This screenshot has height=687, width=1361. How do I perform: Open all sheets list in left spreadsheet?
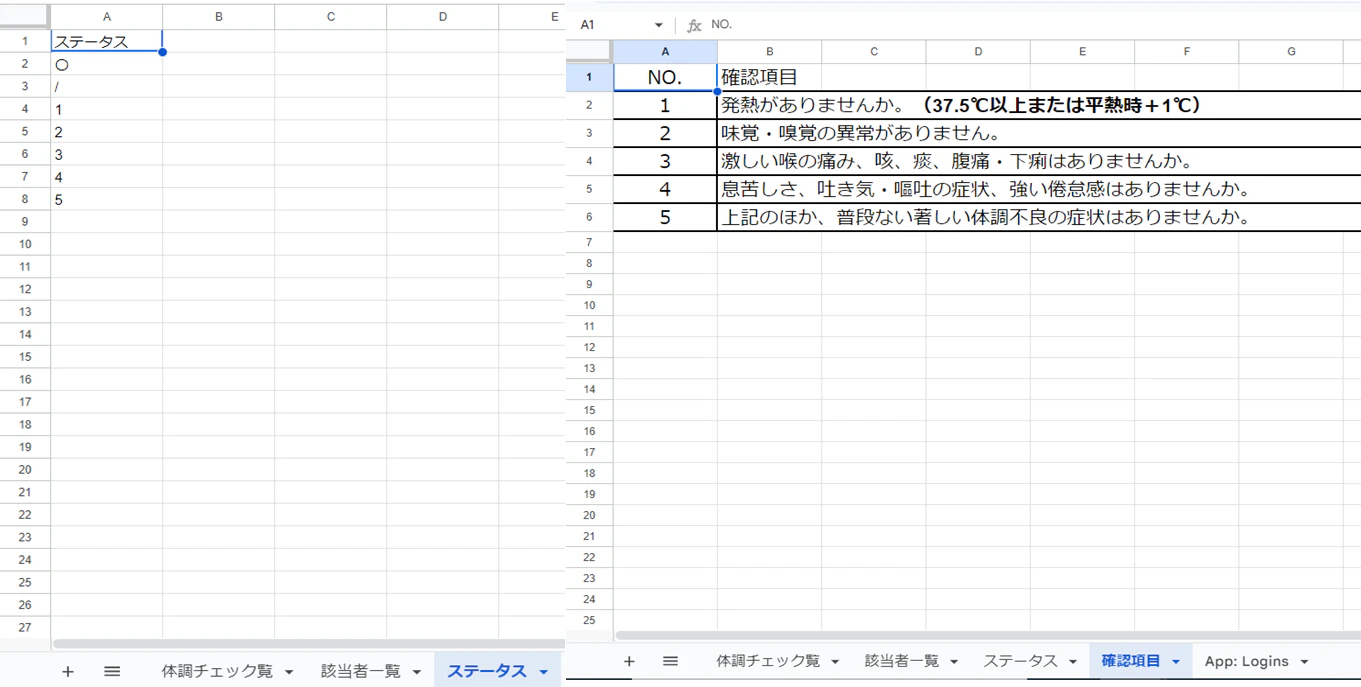(x=112, y=671)
